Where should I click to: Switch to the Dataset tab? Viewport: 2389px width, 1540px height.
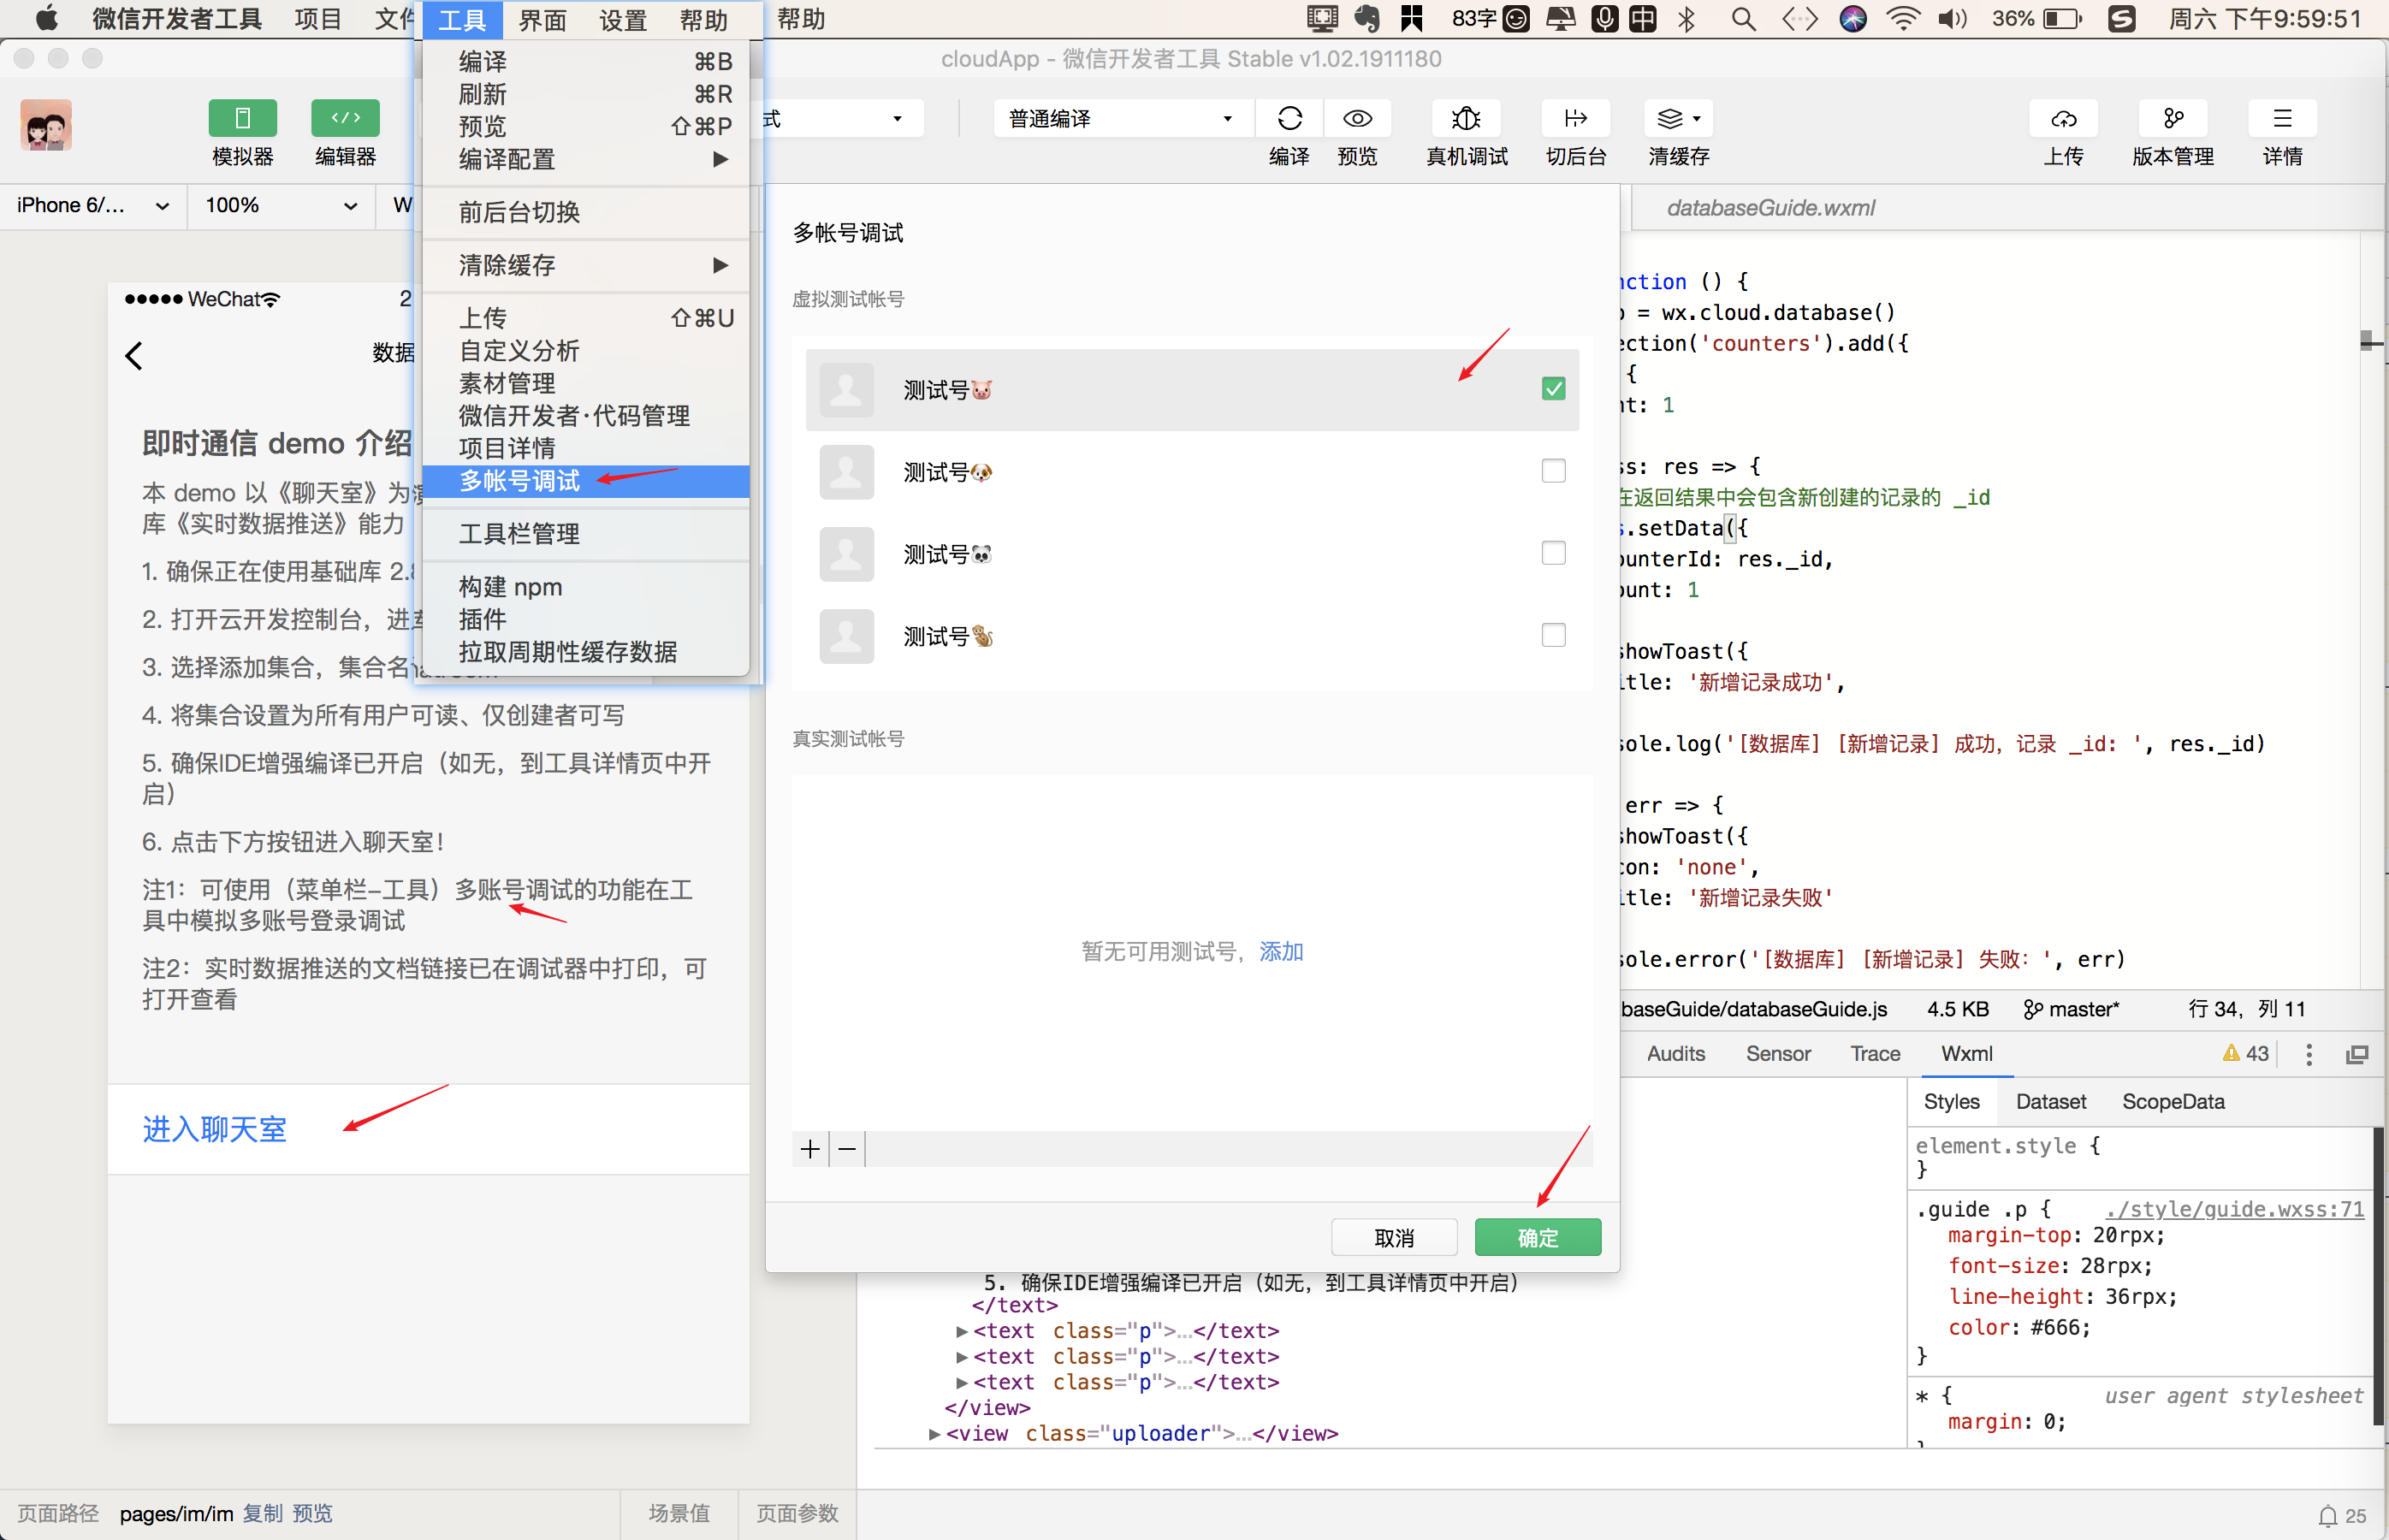coord(2050,1102)
